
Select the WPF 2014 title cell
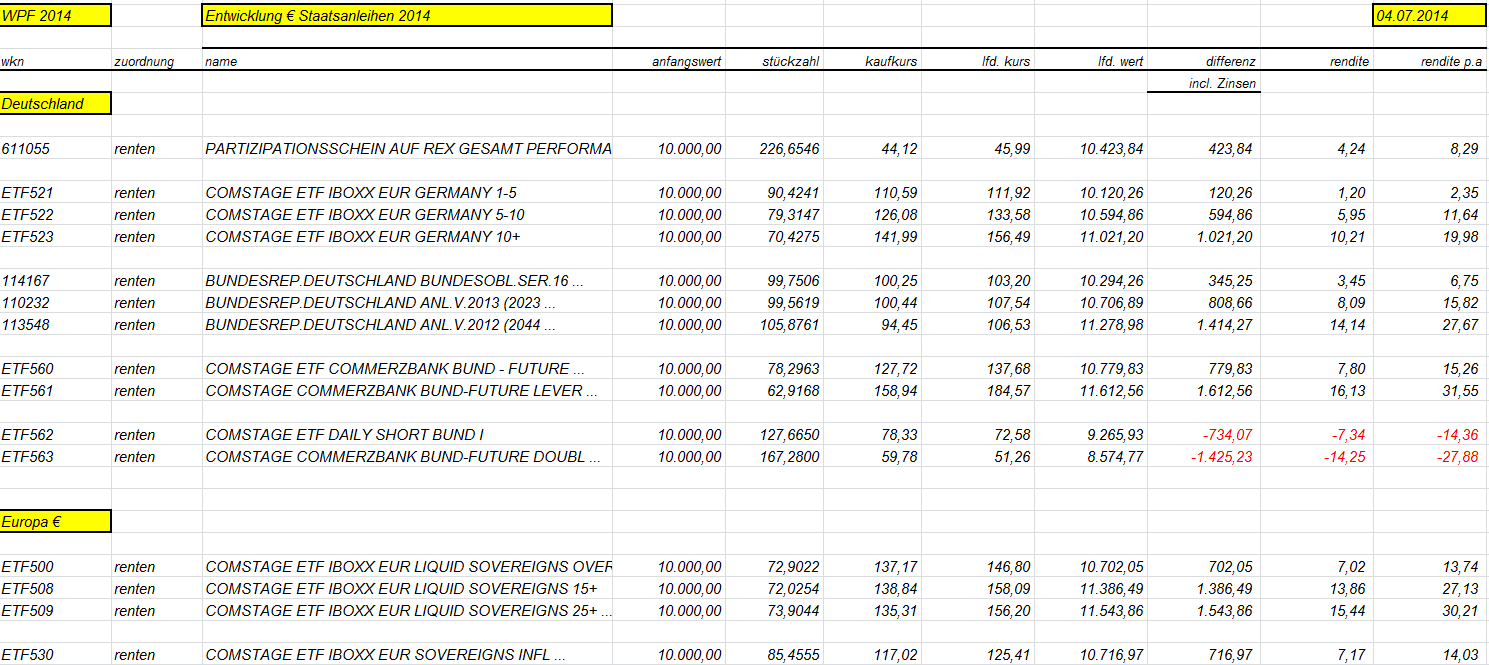pyautogui.click(x=56, y=15)
